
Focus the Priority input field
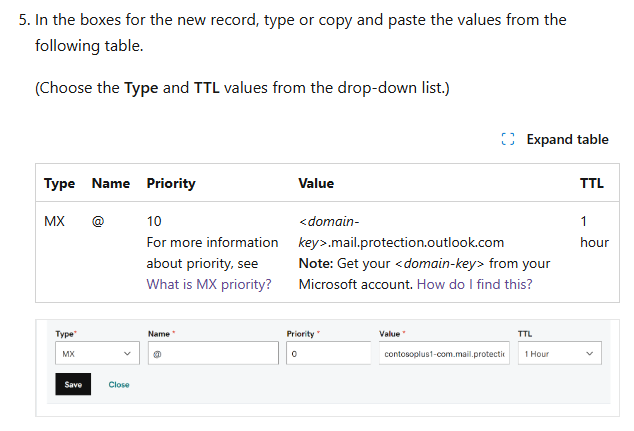coord(325,354)
